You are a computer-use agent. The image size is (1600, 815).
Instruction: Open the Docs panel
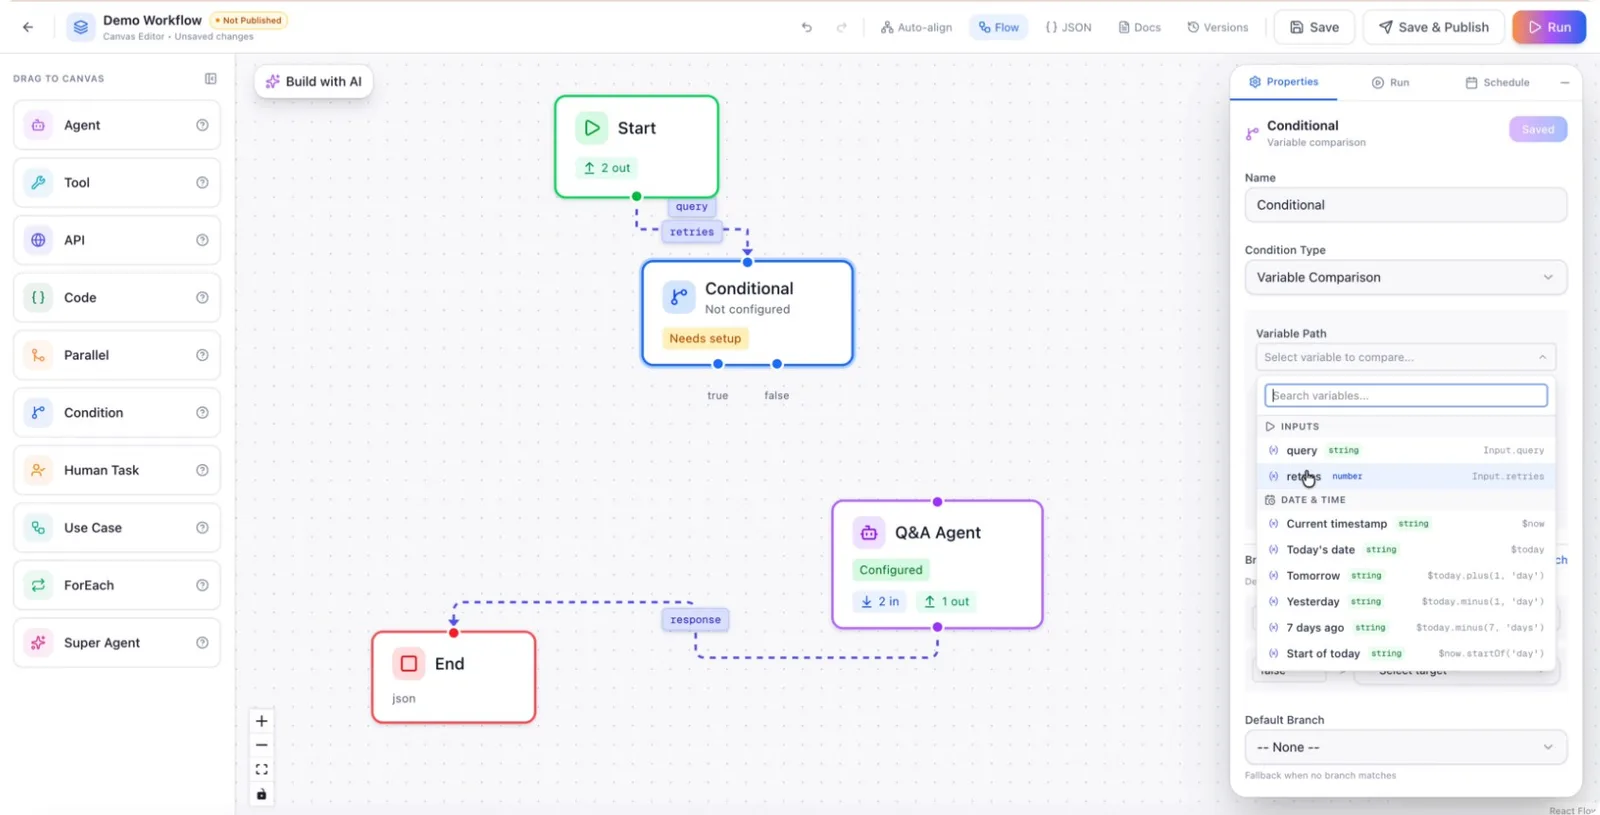click(x=1139, y=27)
